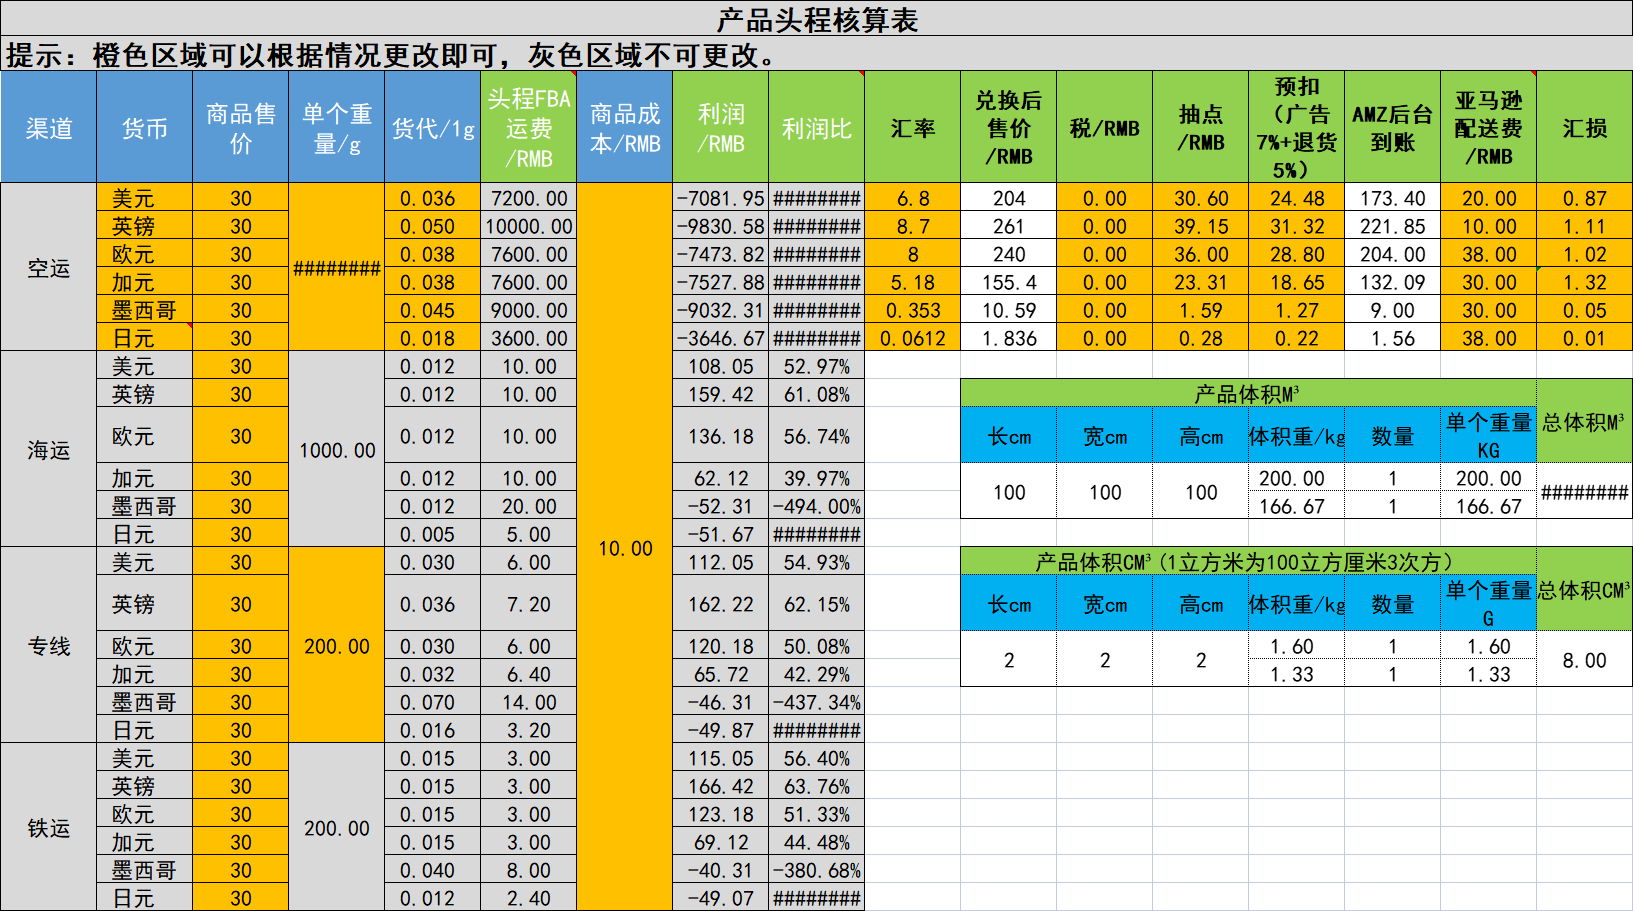Screen dimensions: 1633x911
Task: Select exchange loss value 1.32
Action: [1584, 281]
